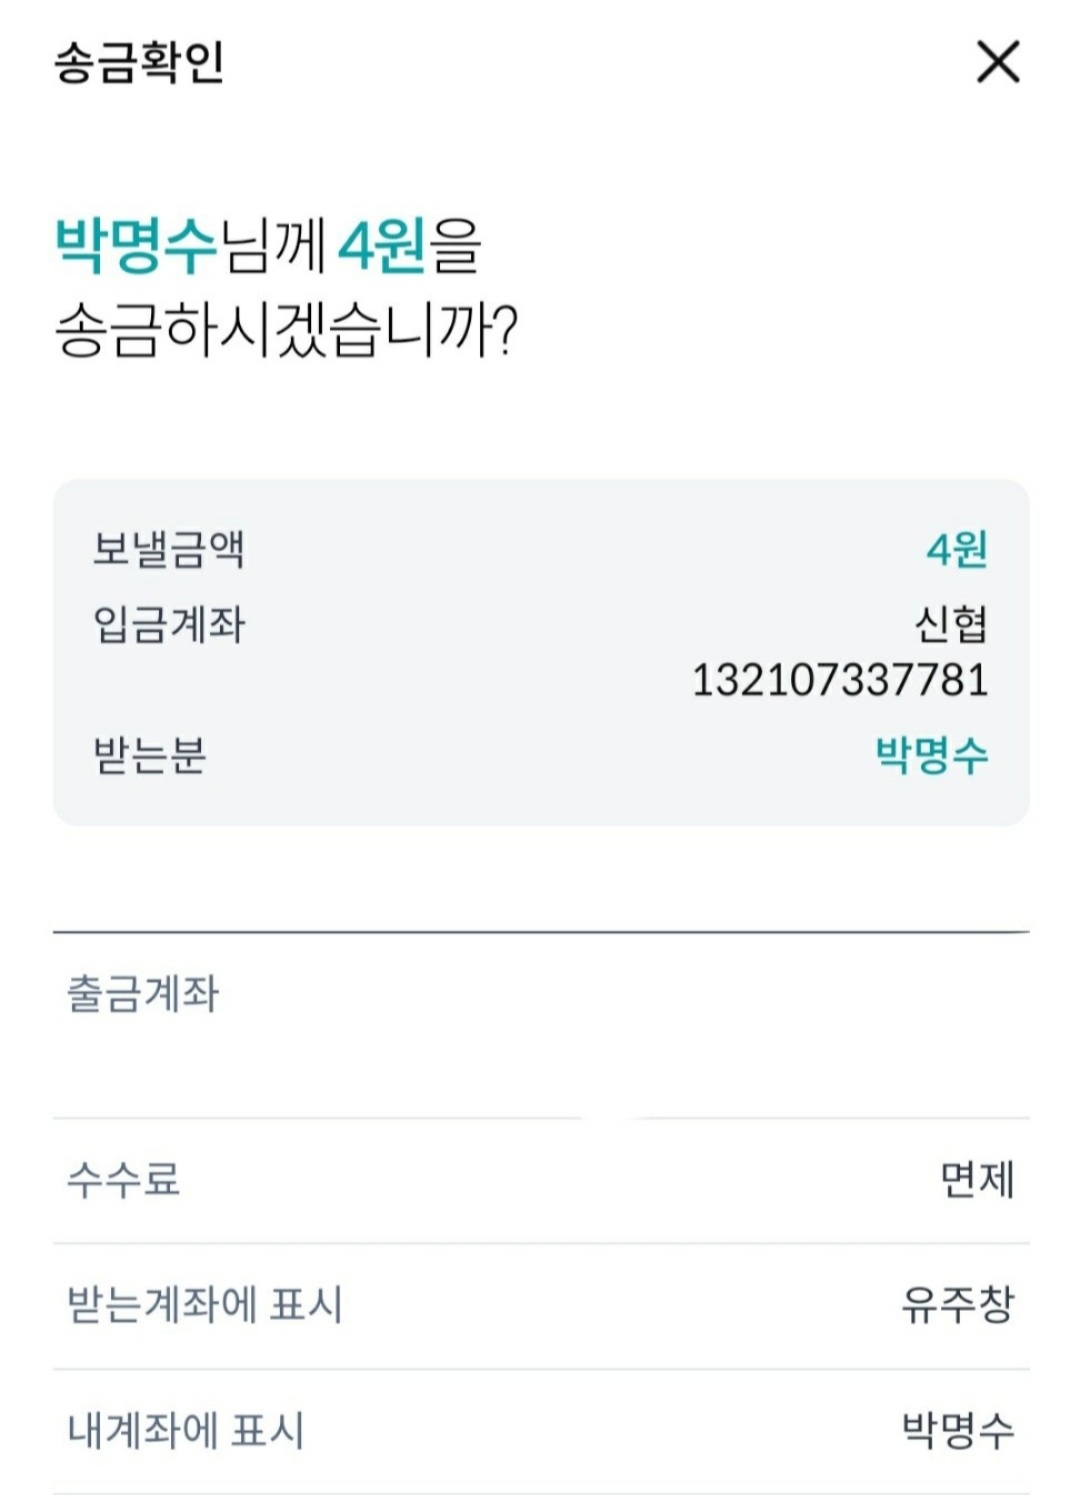Tap the teal 4원 amount in the headline
1080x1495 pixels.
click(383, 246)
